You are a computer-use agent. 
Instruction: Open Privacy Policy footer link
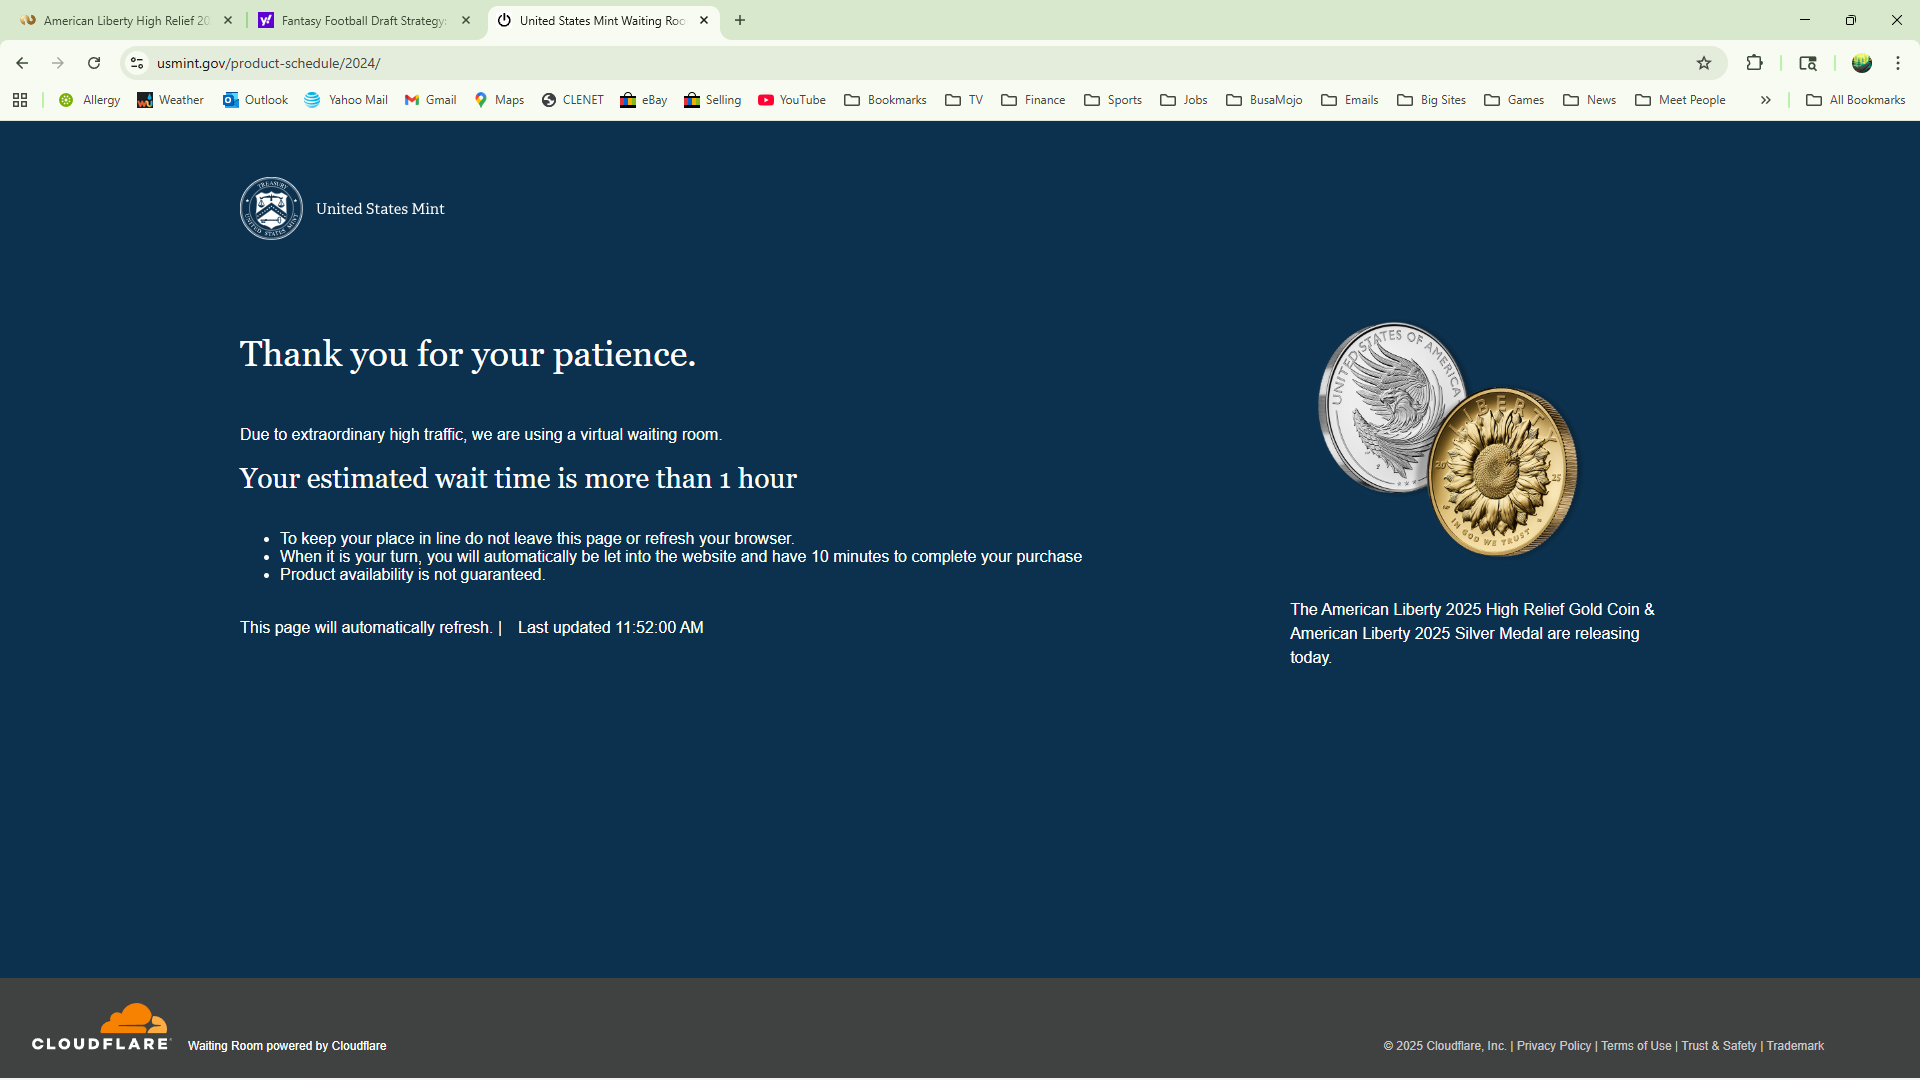click(x=1553, y=1046)
